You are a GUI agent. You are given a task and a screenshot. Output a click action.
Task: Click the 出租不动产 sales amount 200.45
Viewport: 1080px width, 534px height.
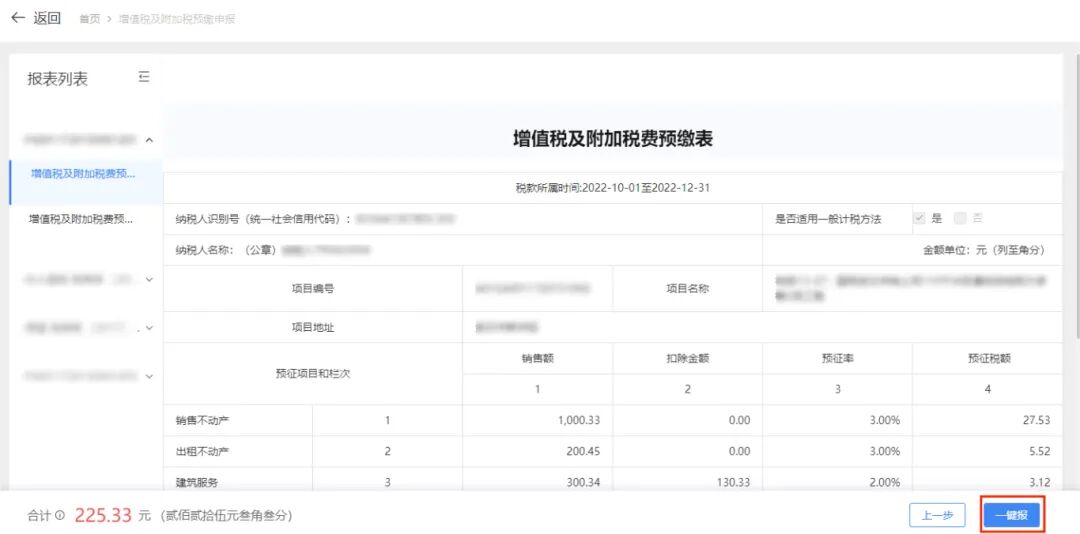[584, 451]
